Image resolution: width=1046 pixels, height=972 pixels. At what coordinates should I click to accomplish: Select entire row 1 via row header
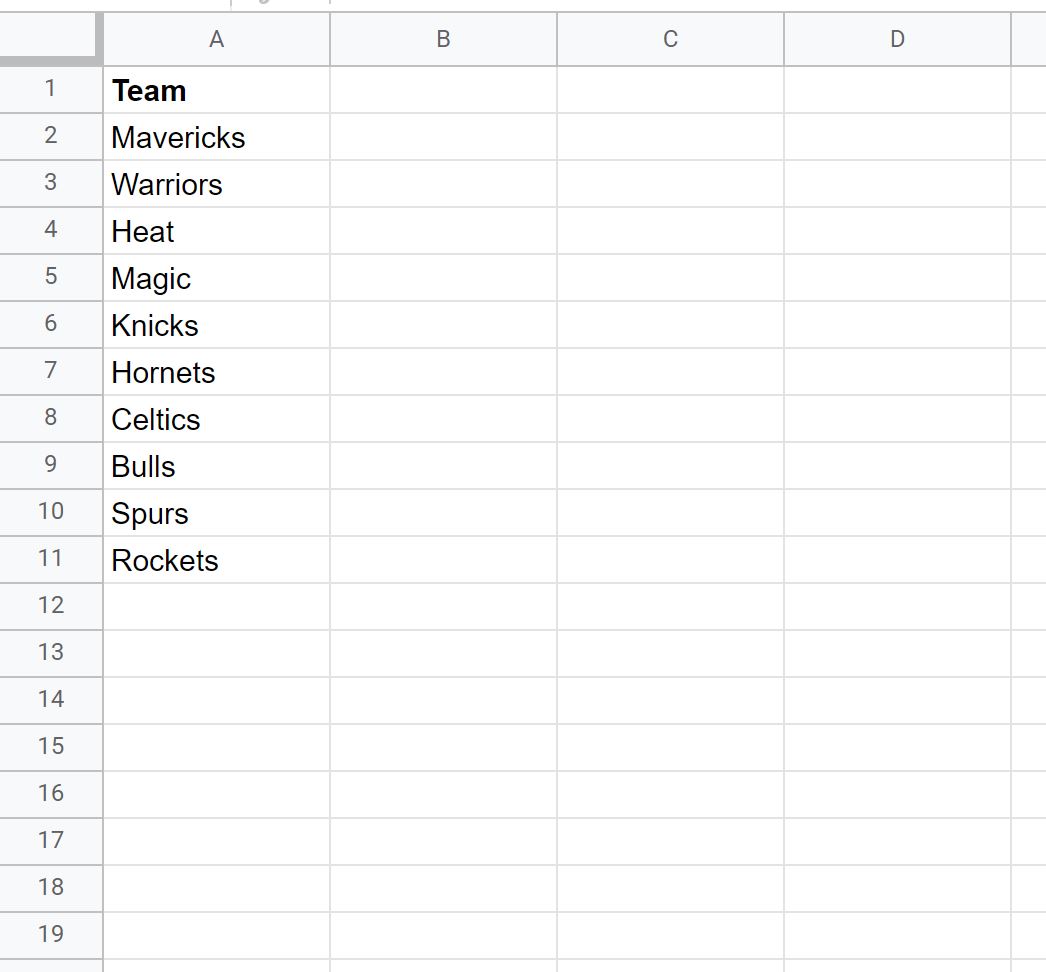[x=51, y=89]
